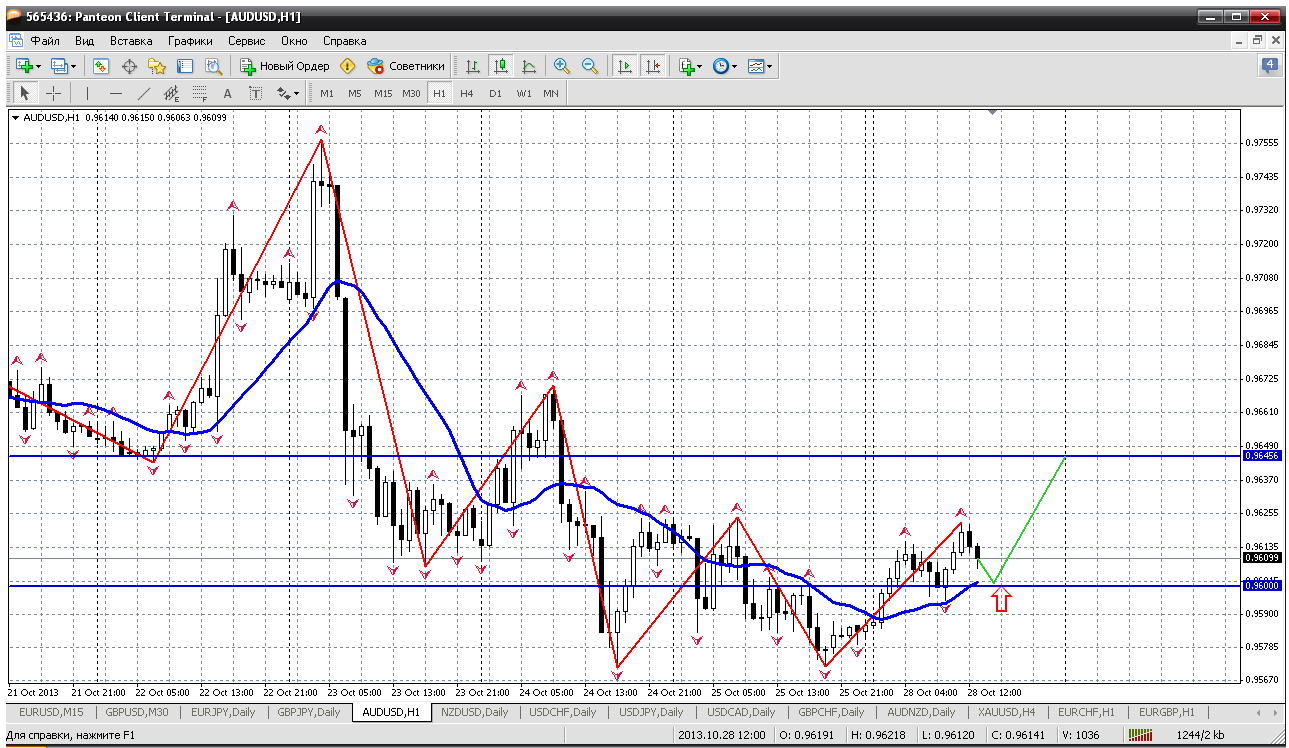Select the Fibonacci Retracement tool
1289x748 pixels.
pos(200,93)
